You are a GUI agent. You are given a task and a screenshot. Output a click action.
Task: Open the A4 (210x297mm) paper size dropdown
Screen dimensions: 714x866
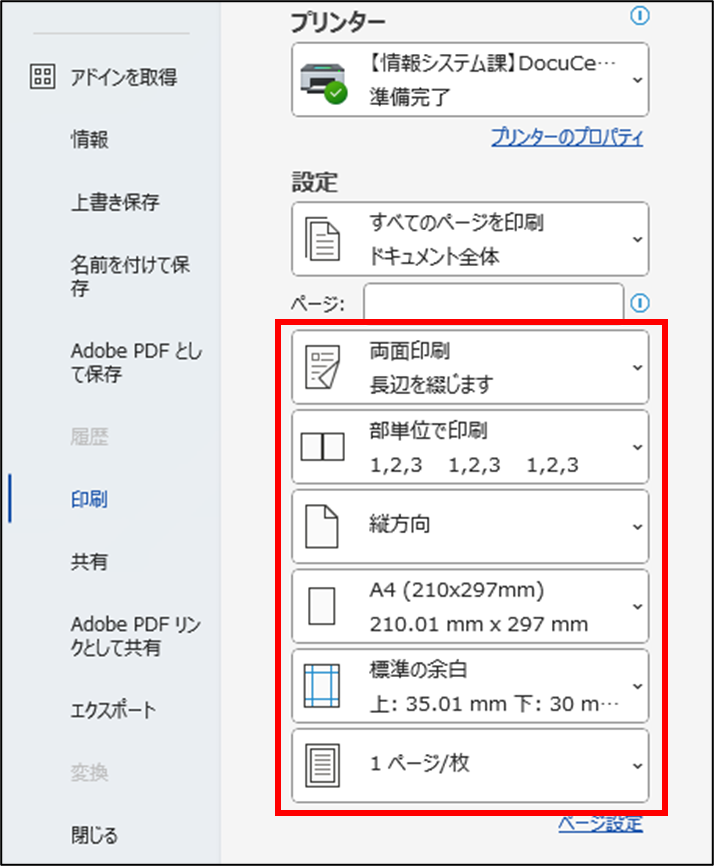pyautogui.click(x=470, y=606)
